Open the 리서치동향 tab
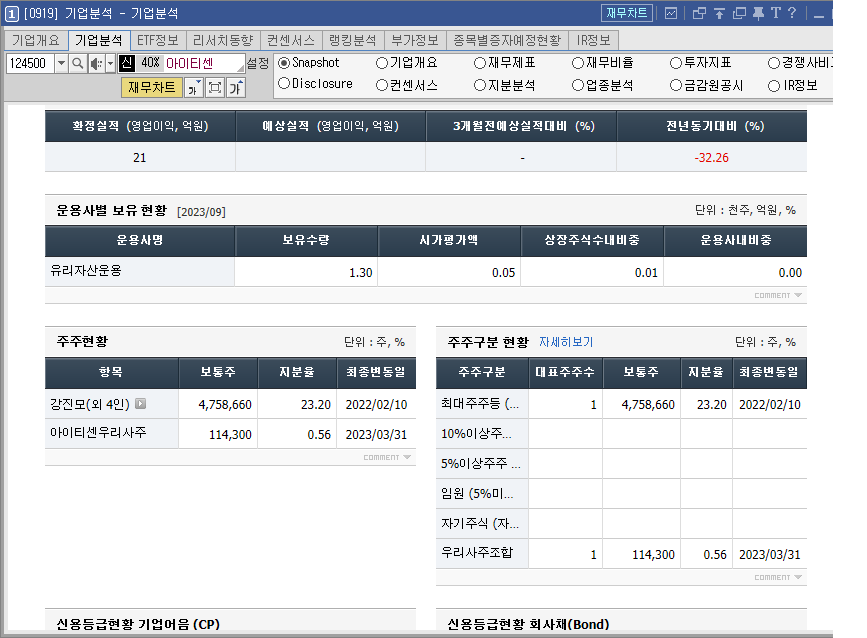 tap(223, 40)
